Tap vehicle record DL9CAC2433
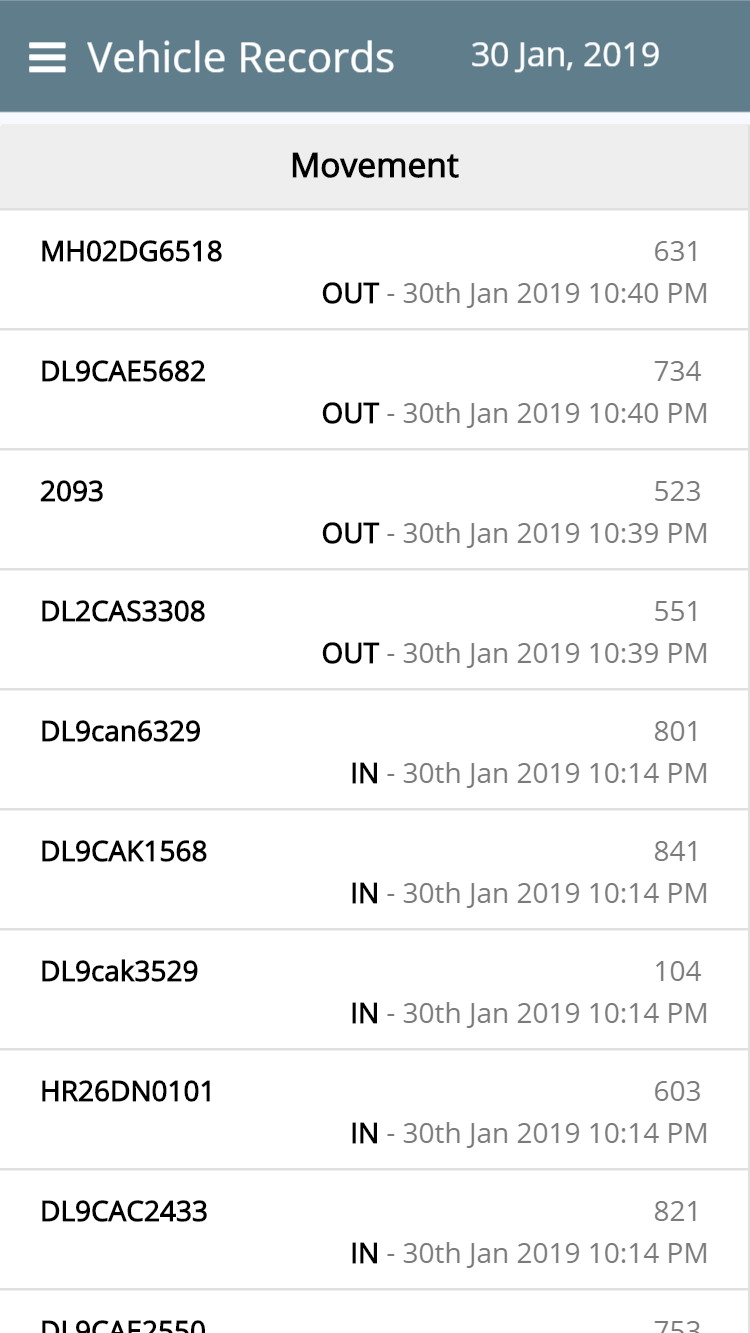The height and width of the screenshot is (1333, 750). (x=124, y=1211)
